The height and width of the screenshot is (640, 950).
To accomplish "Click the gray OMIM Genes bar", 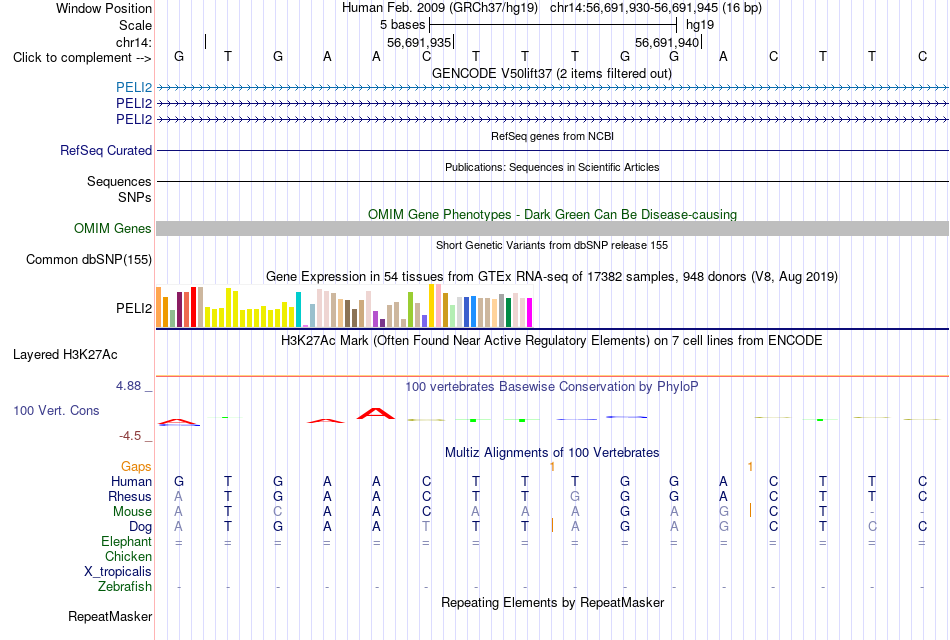I will tap(552, 228).
